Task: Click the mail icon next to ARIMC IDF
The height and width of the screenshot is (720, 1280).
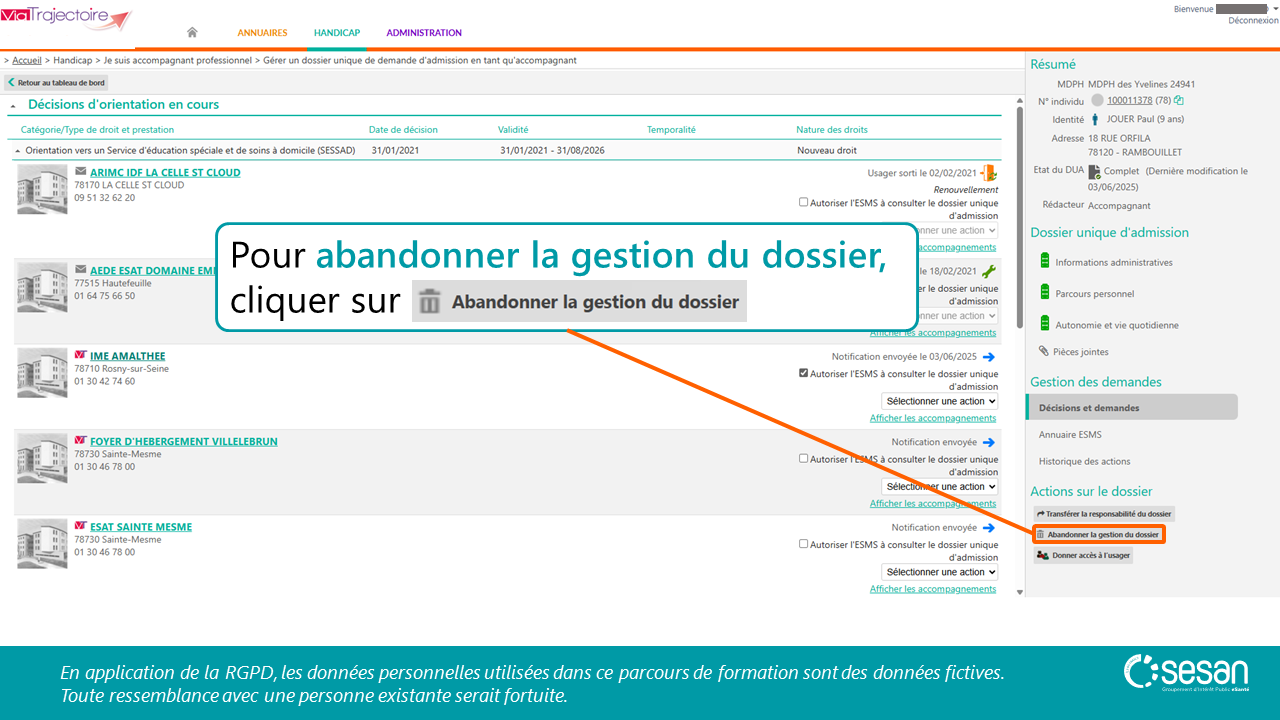Action: pos(81,172)
